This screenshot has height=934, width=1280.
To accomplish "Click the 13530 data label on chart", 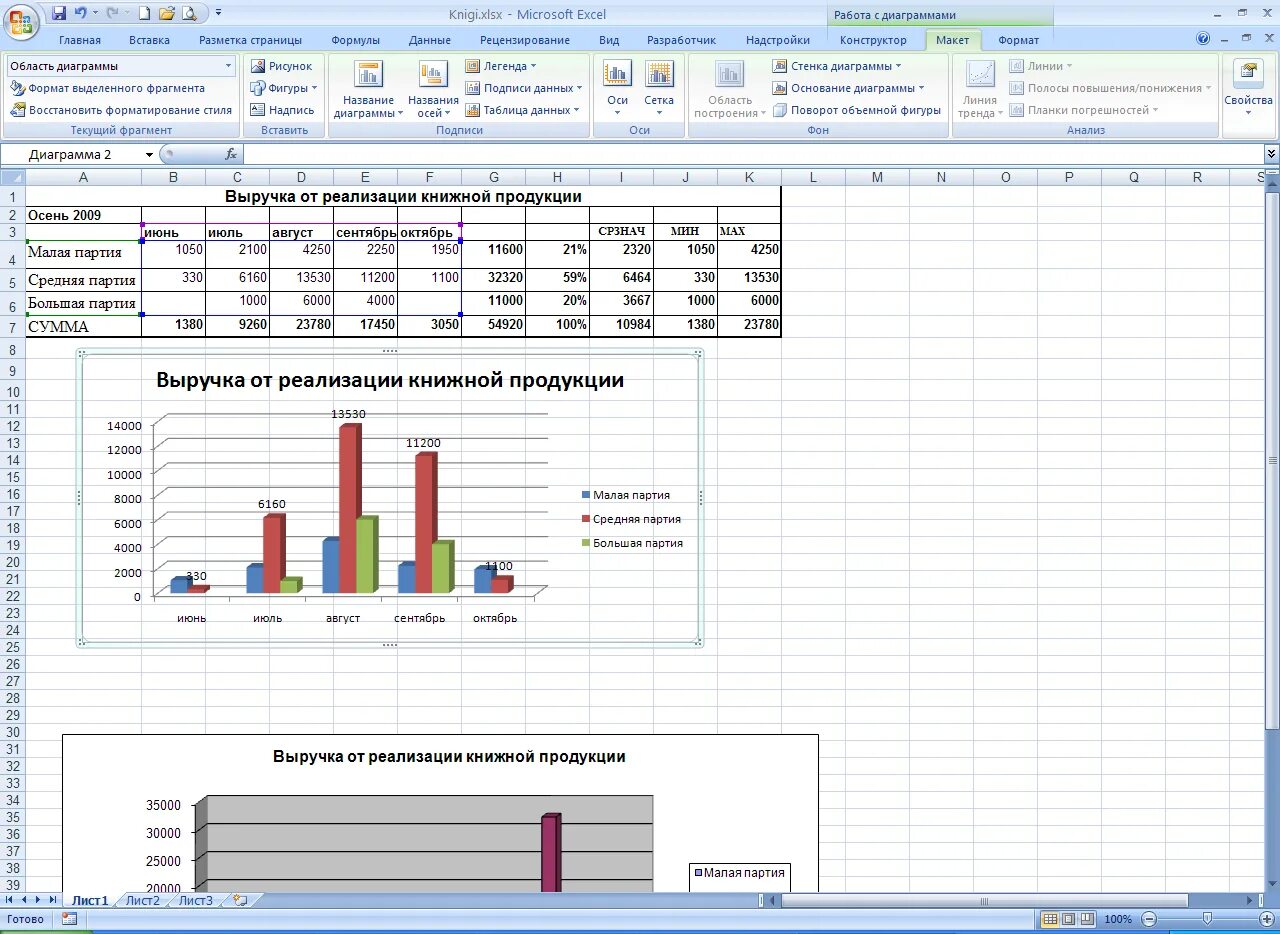I will point(349,414).
